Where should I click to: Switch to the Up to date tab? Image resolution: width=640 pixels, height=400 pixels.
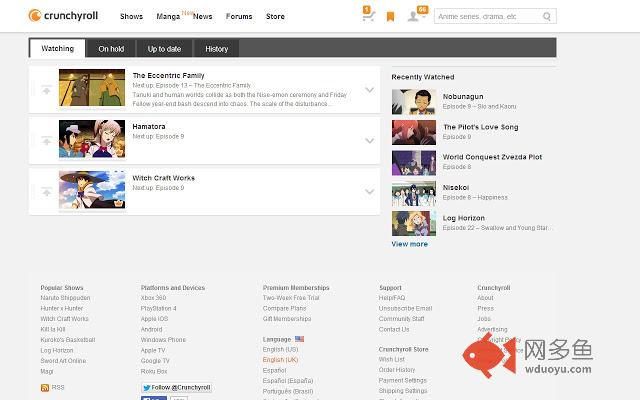point(164,49)
